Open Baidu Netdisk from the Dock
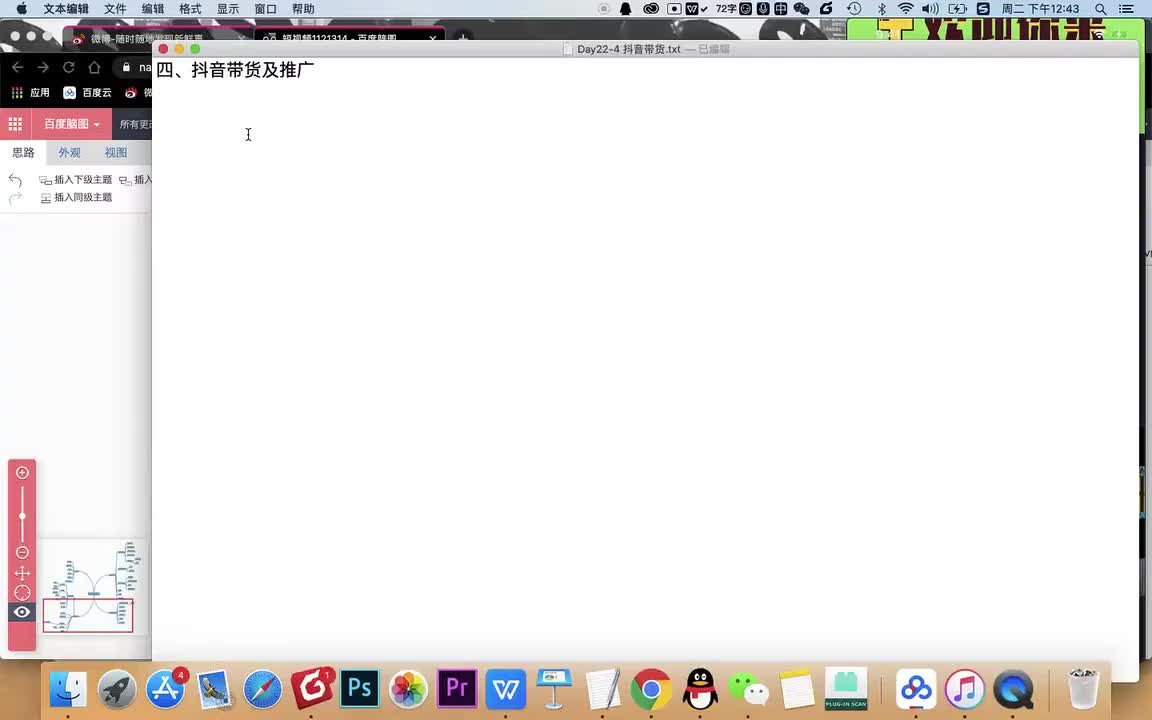This screenshot has width=1152, height=720. click(x=915, y=689)
